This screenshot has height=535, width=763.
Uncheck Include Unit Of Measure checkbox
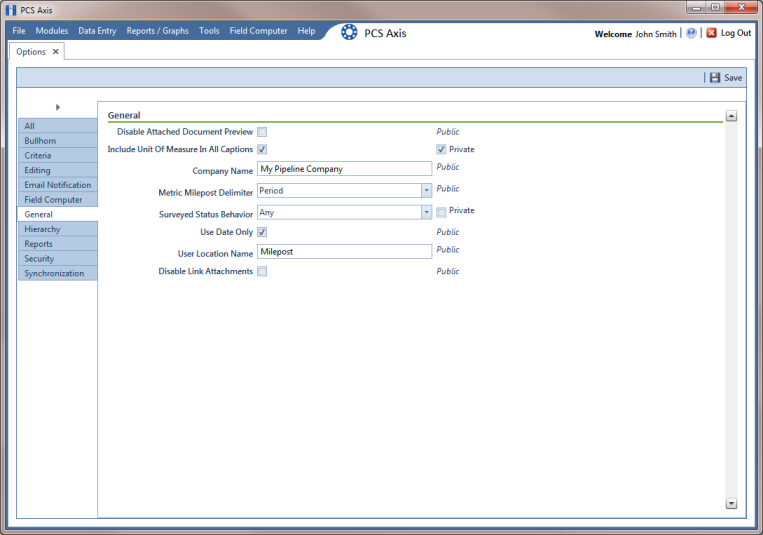click(x=262, y=149)
